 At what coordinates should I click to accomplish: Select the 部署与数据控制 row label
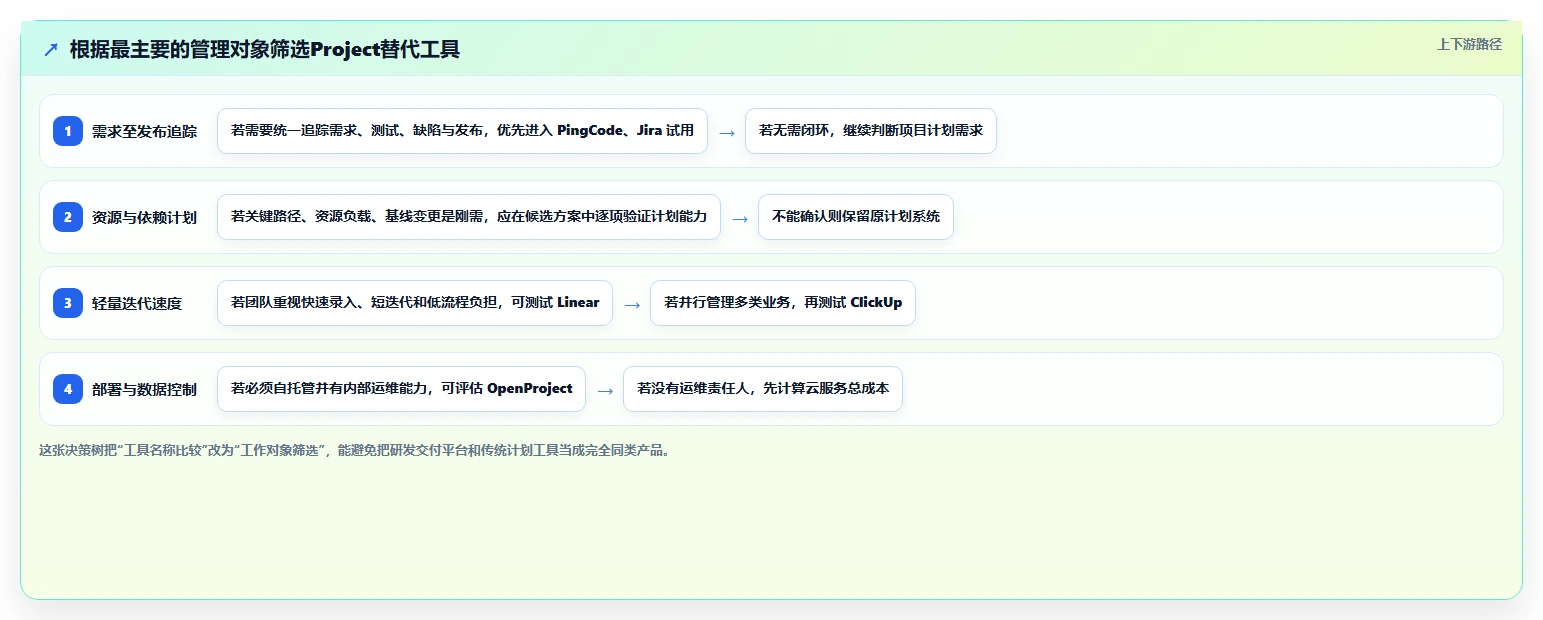tap(144, 389)
